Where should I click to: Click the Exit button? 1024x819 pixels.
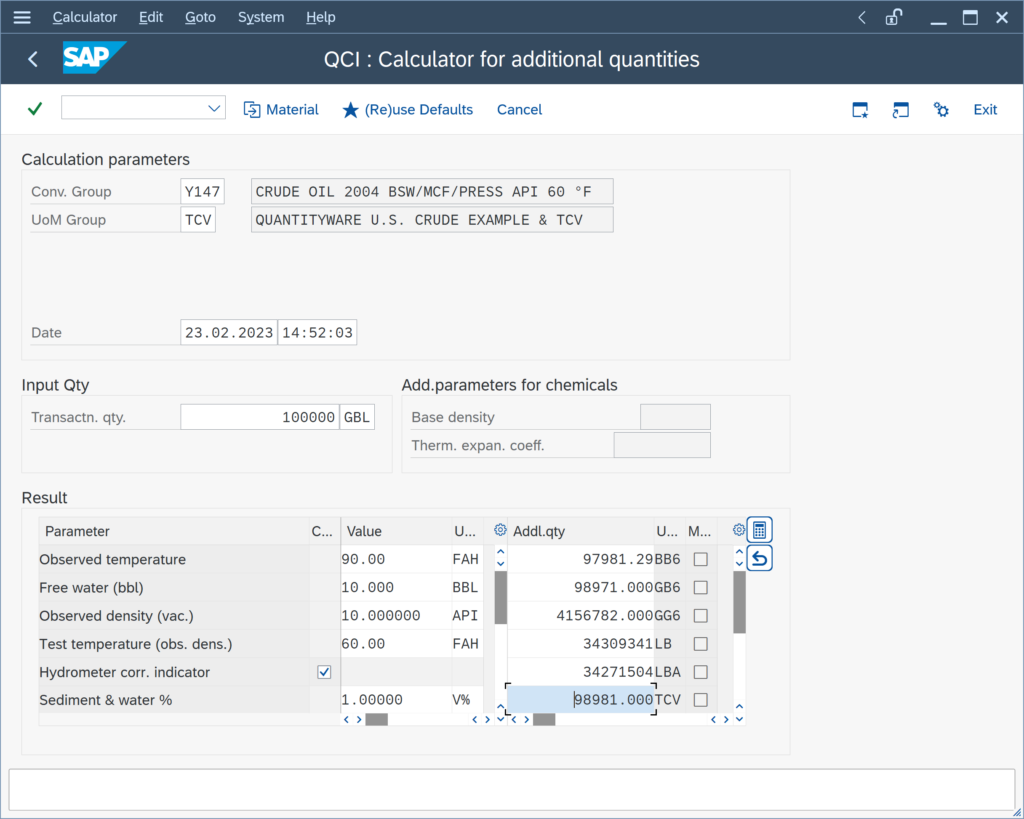[985, 110]
